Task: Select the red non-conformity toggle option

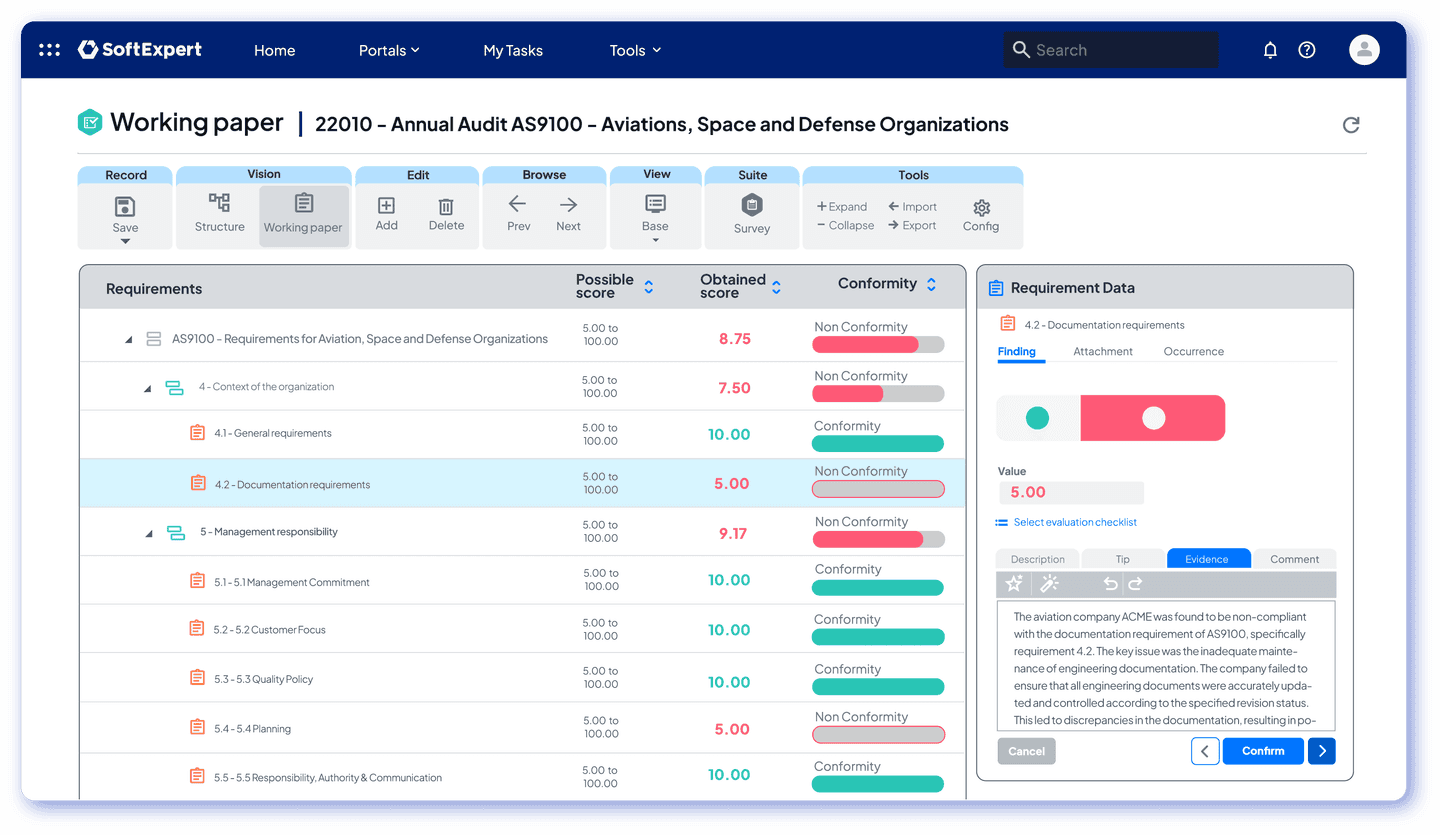Action: coord(1153,418)
